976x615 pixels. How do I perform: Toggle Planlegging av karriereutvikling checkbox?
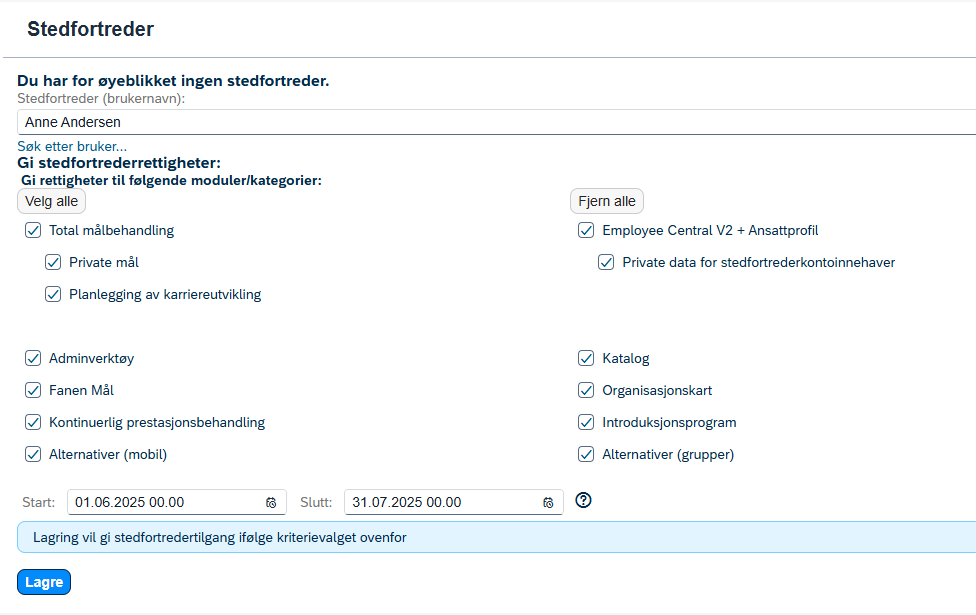click(53, 294)
